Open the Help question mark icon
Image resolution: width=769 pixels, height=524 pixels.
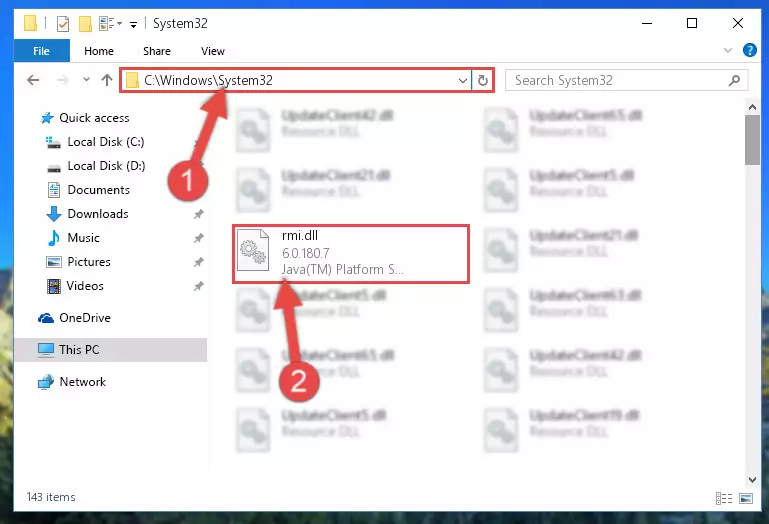point(749,50)
